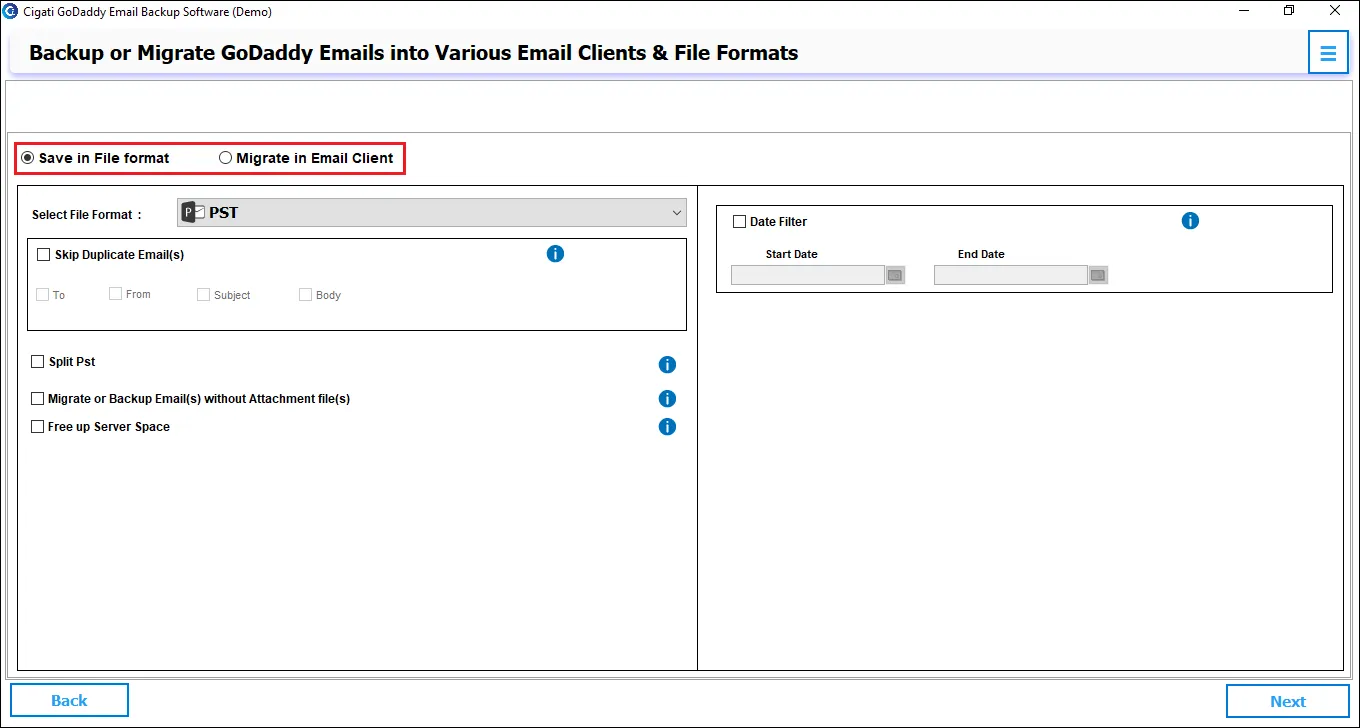Check the Body duplicate filter checkbox
Viewport: 1360px width, 728px height.
click(306, 295)
